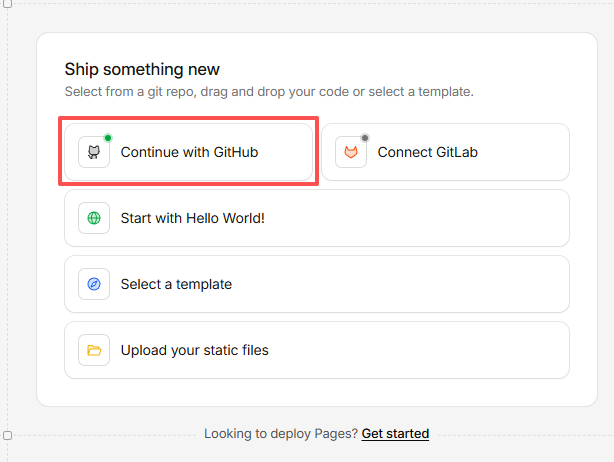The width and height of the screenshot is (614, 462).
Task: Start with Hello World! text option
Action: (x=193, y=218)
